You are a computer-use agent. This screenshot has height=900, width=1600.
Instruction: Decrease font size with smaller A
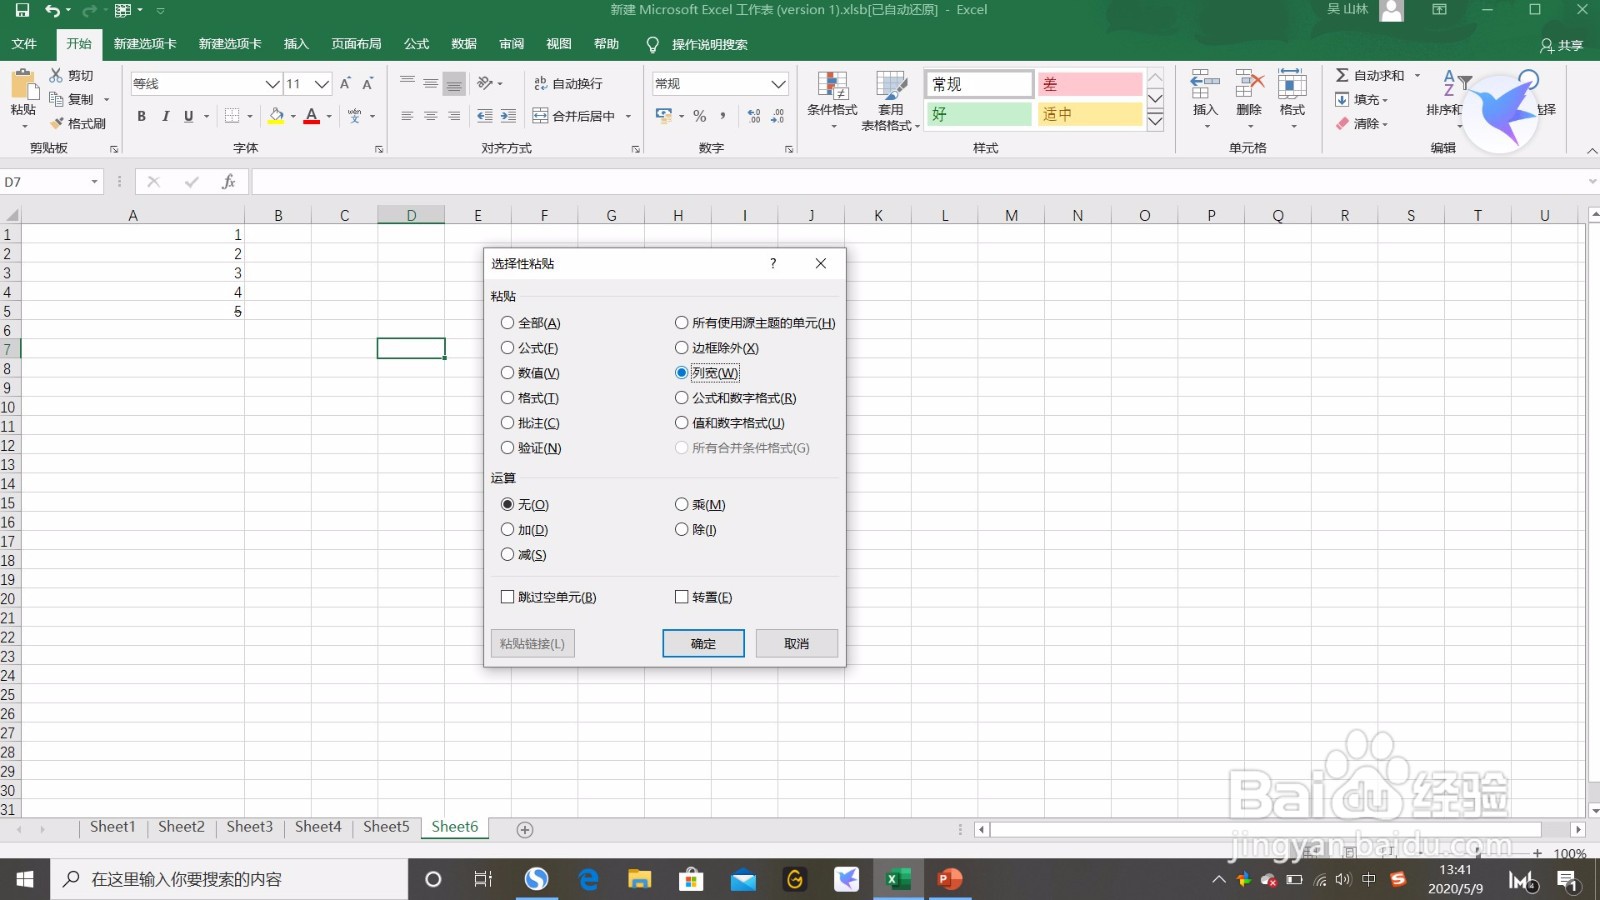pyautogui.click(x=368, y=84)
